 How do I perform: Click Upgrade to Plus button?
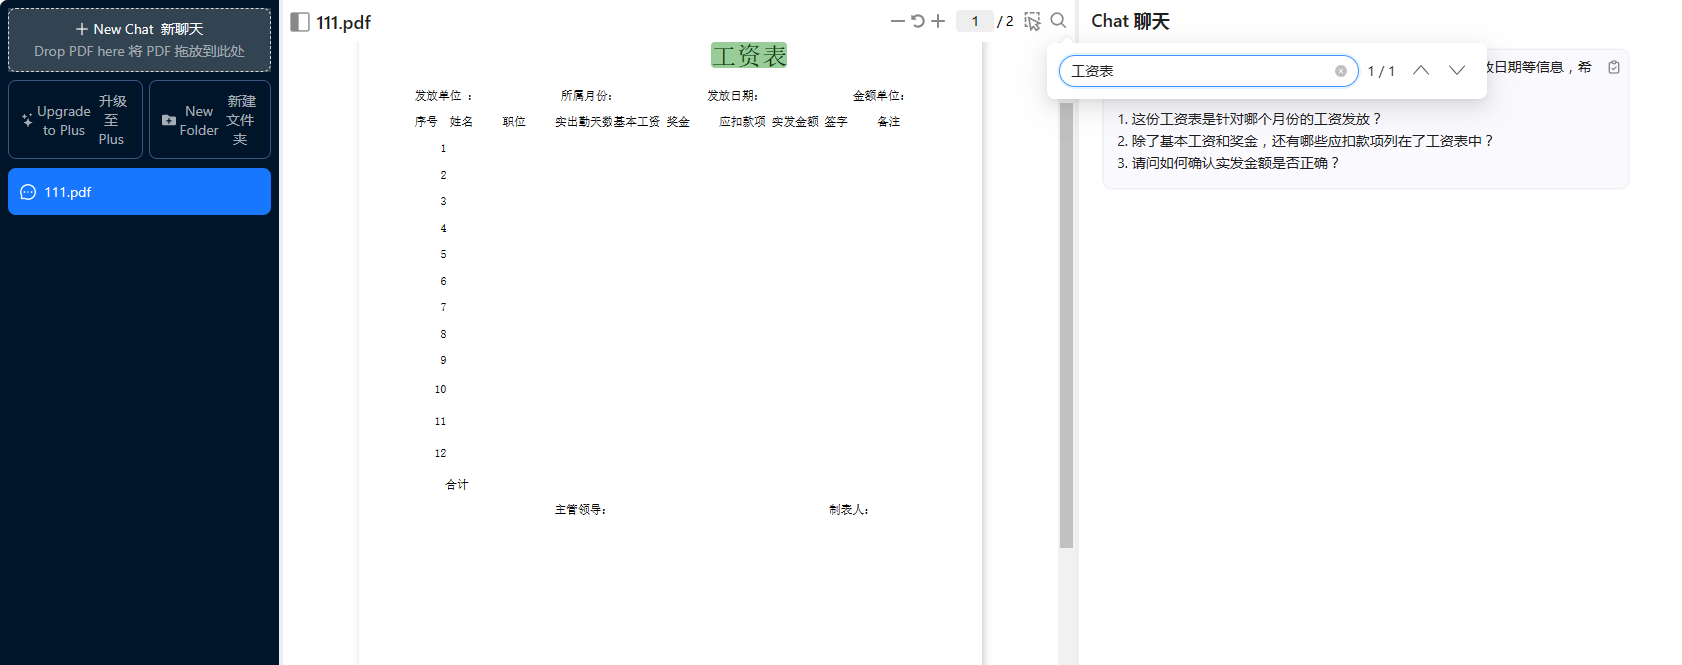point(75,120)
